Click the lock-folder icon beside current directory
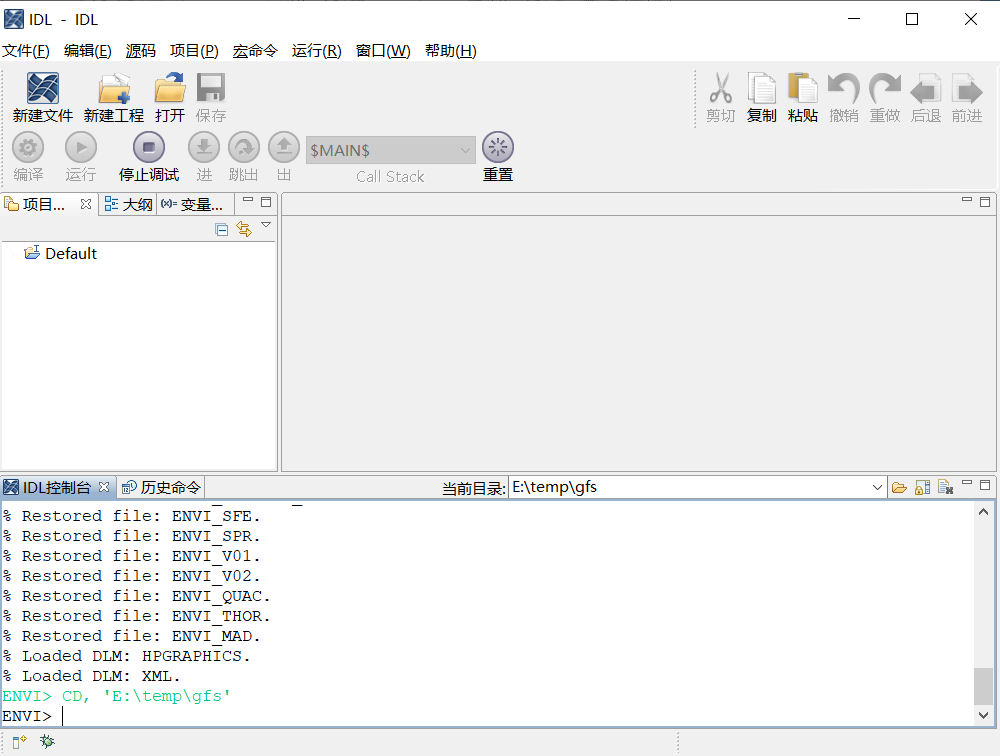Viewport: 1000px width, 756px height. [x=922, y=488]
